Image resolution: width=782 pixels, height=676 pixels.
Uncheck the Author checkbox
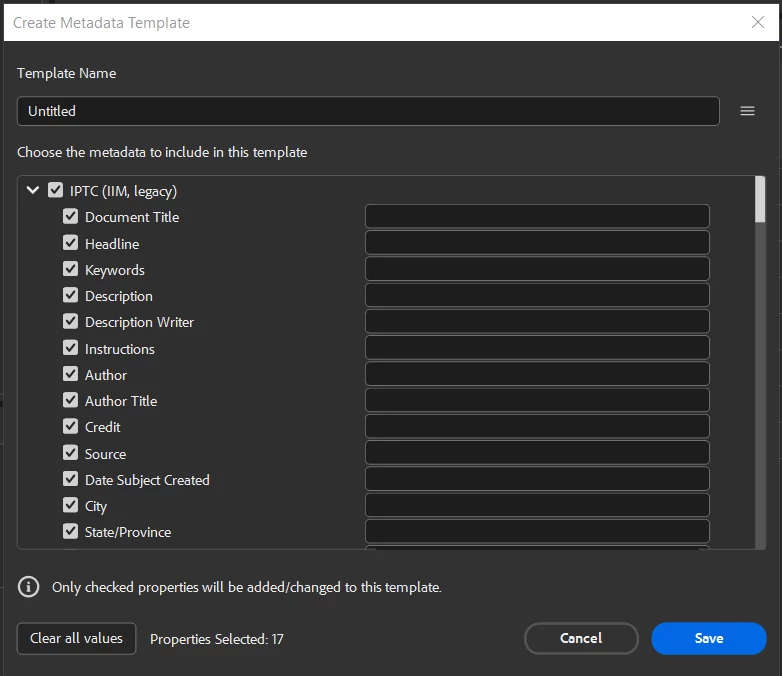tap(70, 374)
